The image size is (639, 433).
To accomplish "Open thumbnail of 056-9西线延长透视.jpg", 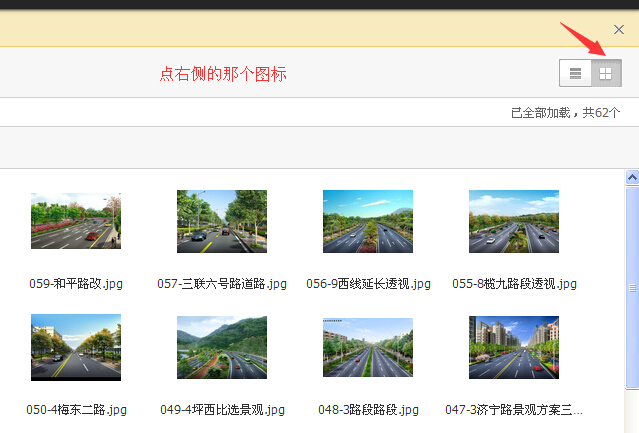I will [368, 221].
